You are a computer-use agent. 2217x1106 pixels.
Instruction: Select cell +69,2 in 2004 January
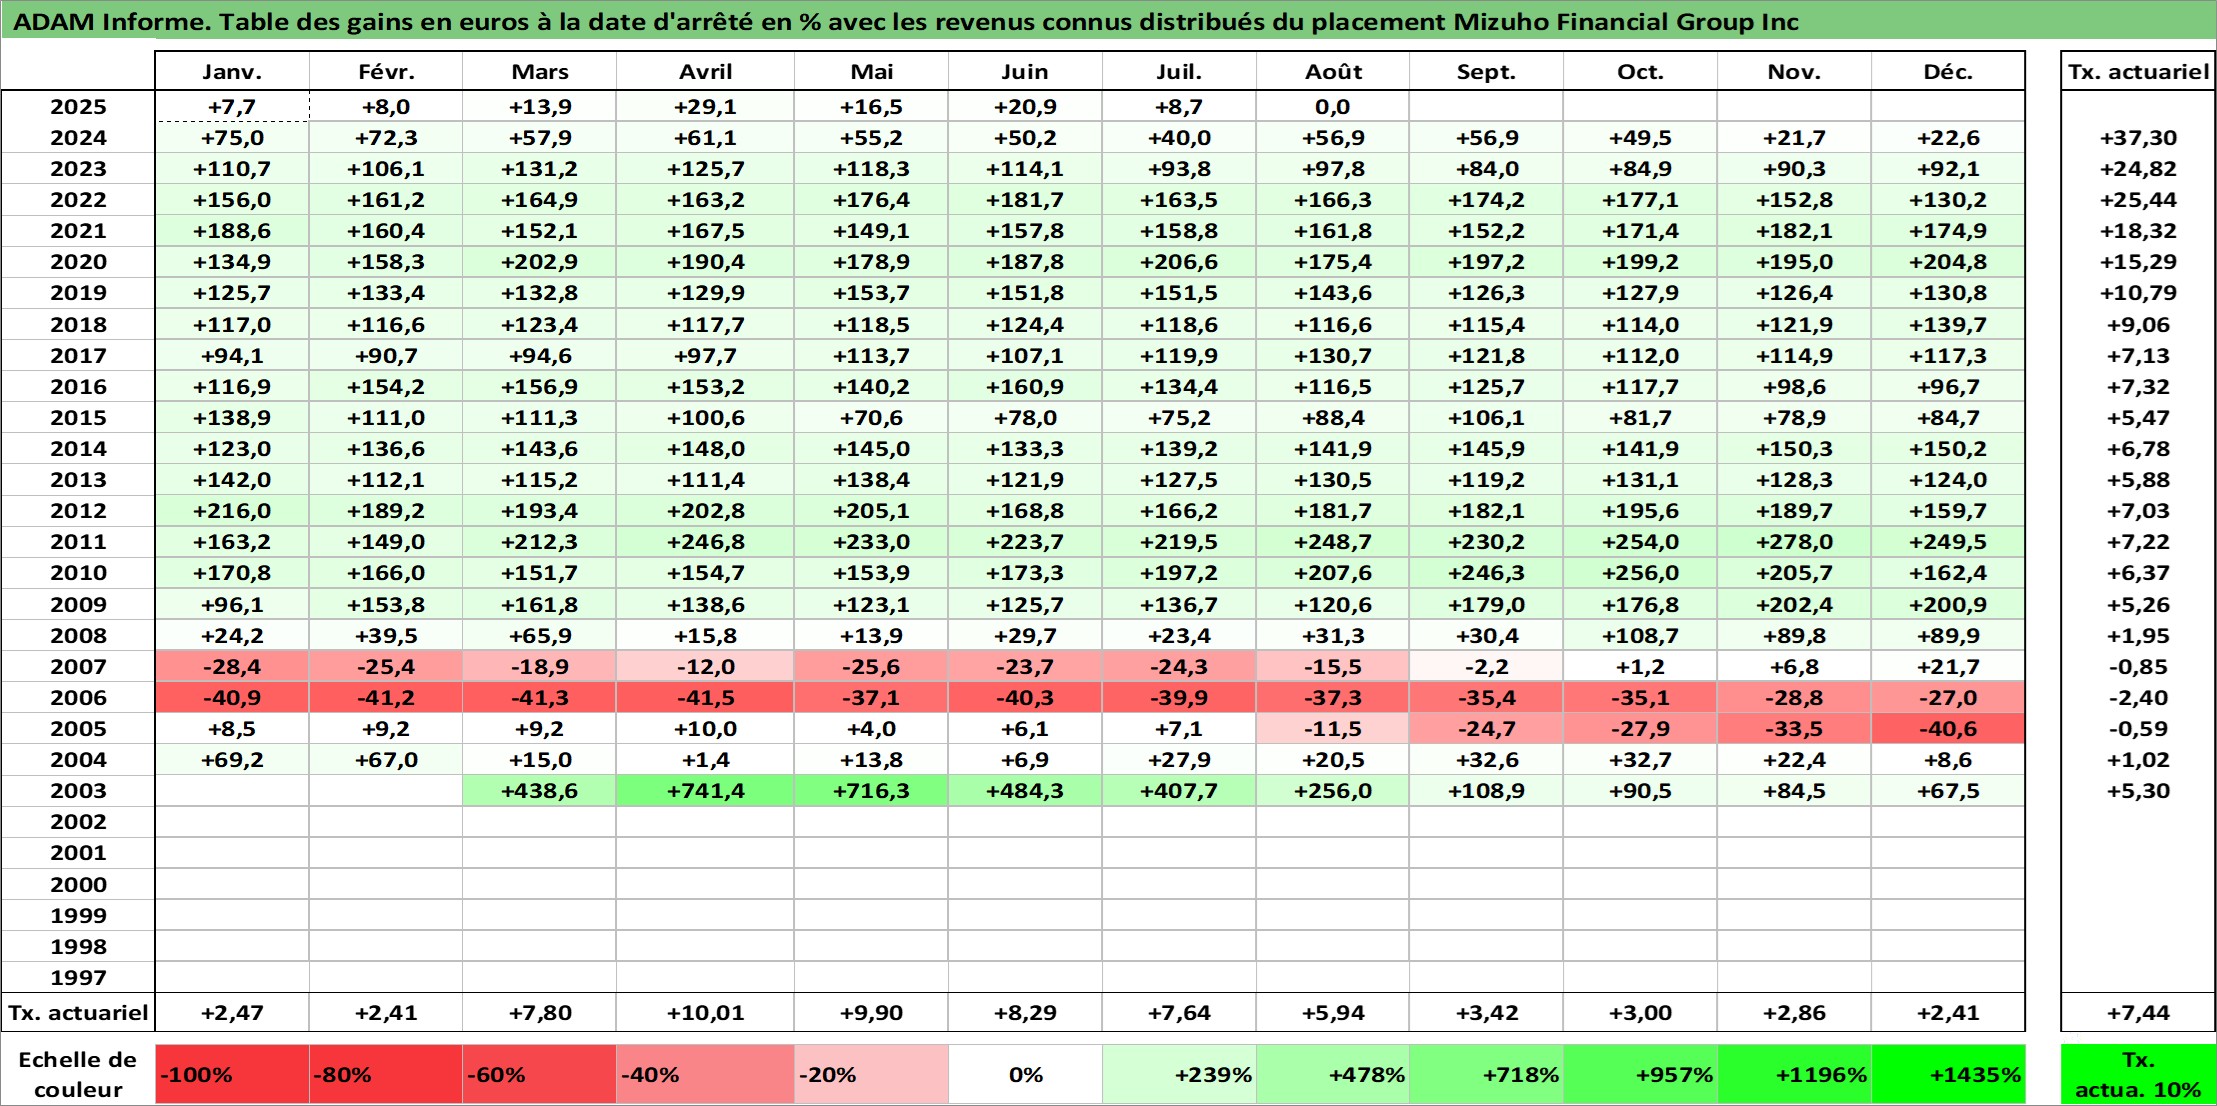pyautogui.click(x=232, y=760)
